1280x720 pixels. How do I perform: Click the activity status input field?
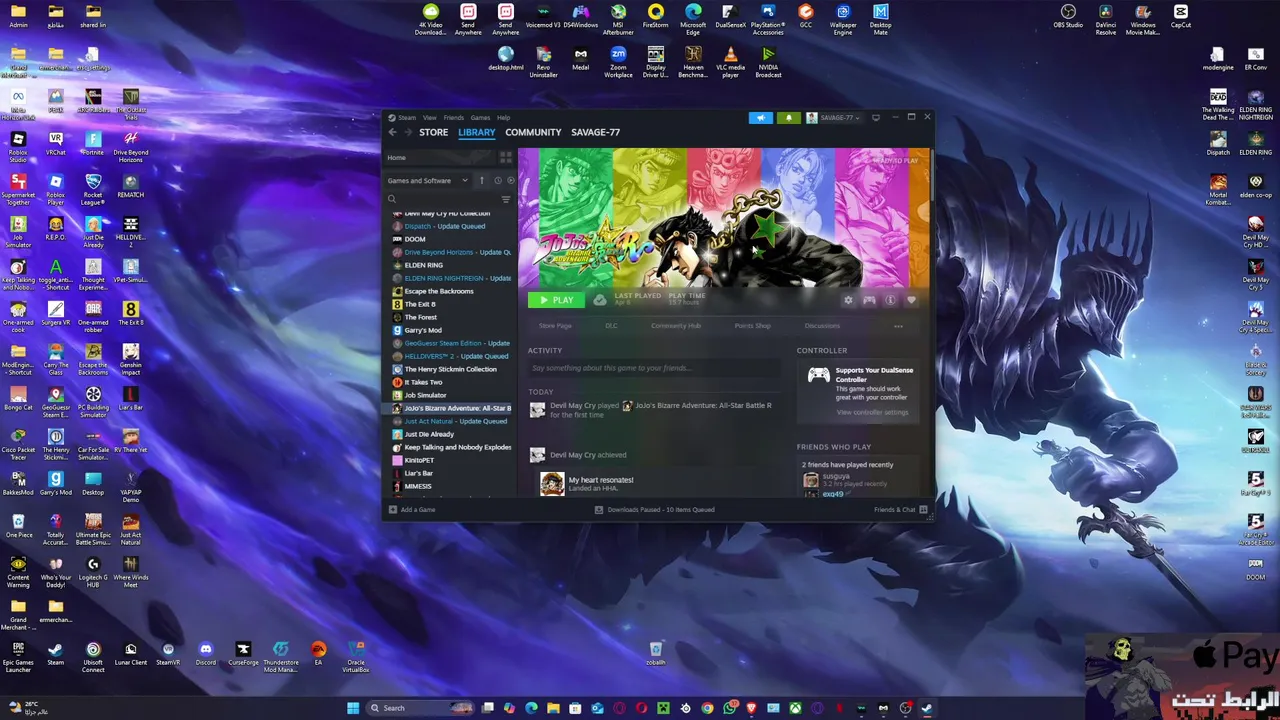[655, 368]
